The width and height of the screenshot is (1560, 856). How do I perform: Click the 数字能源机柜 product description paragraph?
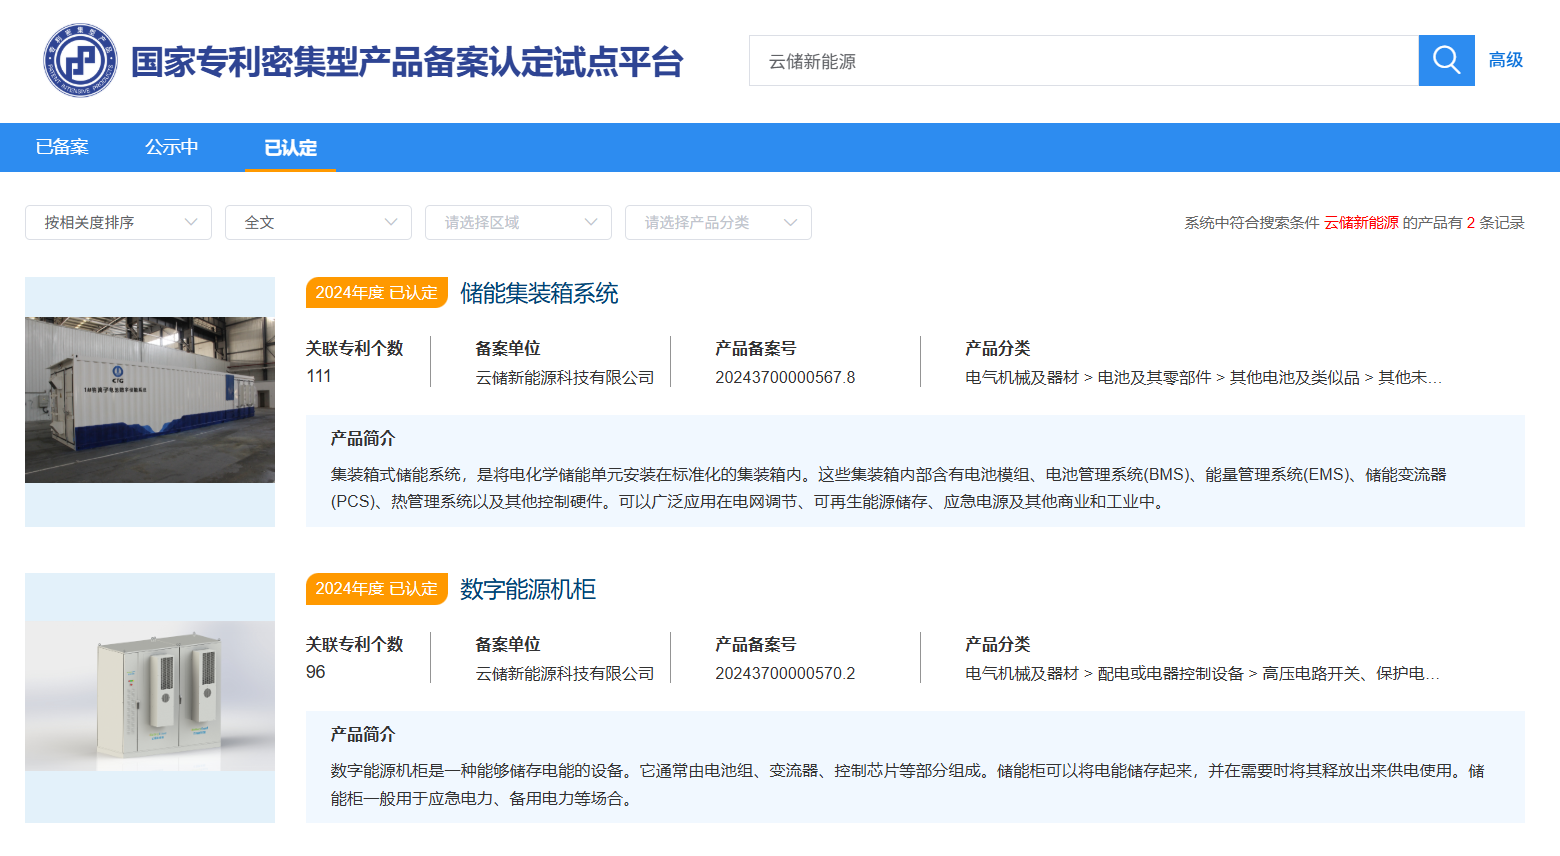click(x=907, y=784)
